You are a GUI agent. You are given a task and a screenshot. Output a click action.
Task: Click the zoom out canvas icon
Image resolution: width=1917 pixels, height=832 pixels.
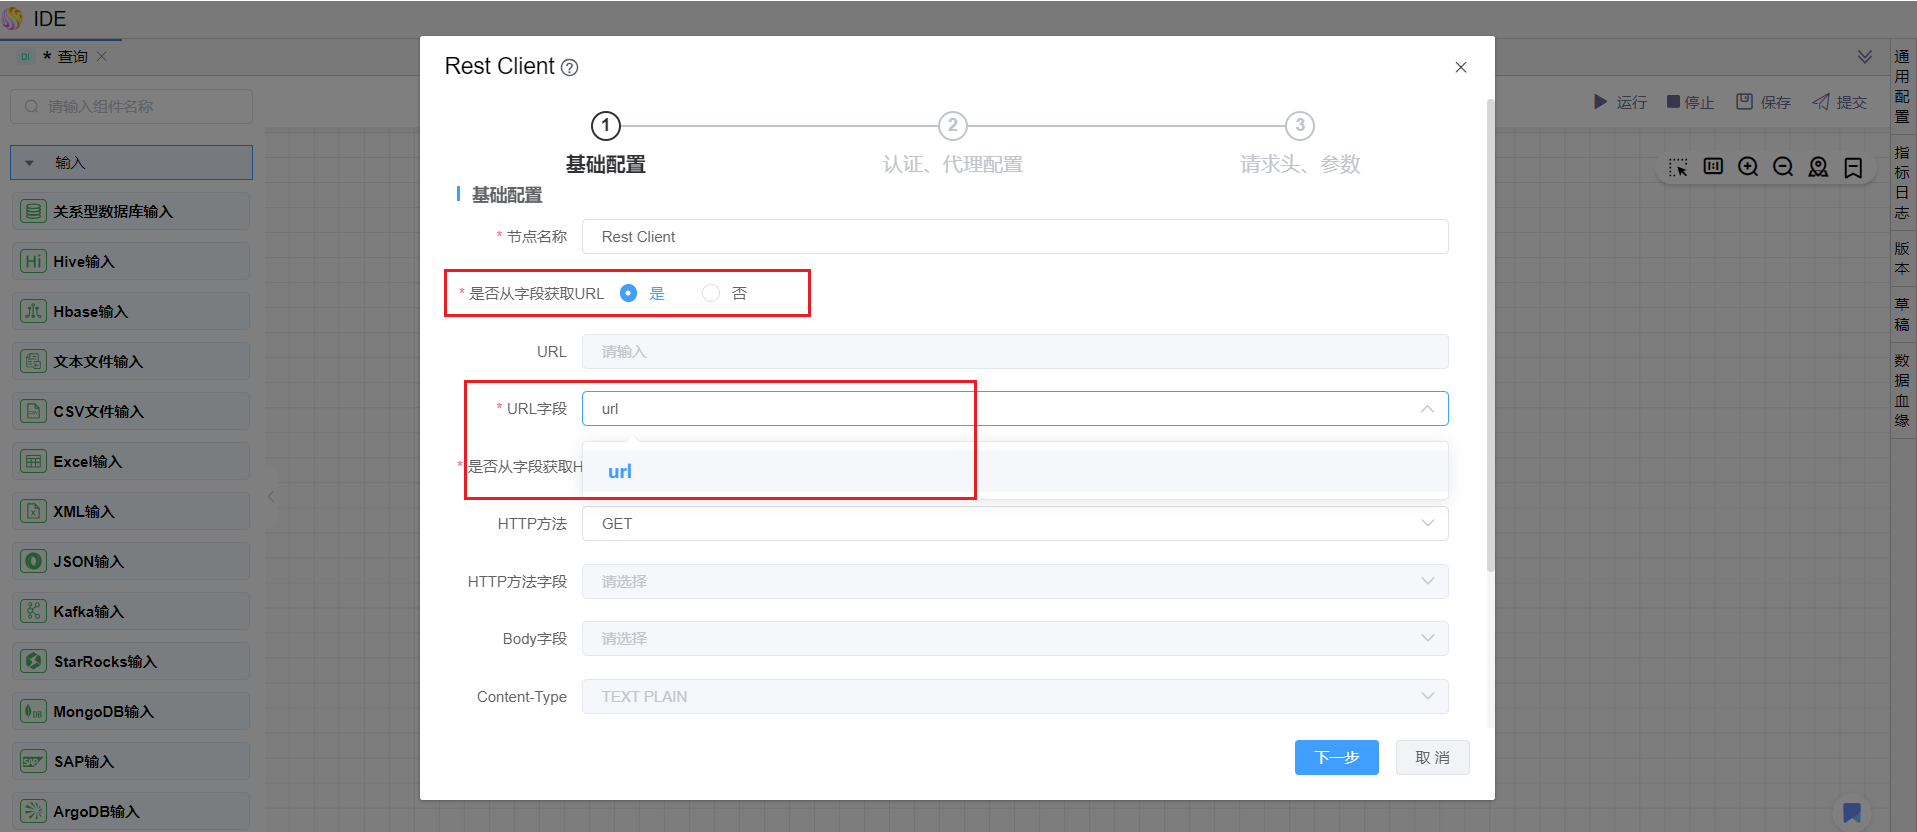pyautogui.click(x=1783, y=167)
